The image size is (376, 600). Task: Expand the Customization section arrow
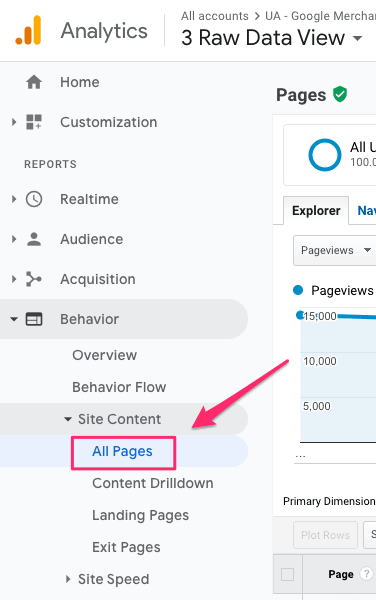(14, 122)
